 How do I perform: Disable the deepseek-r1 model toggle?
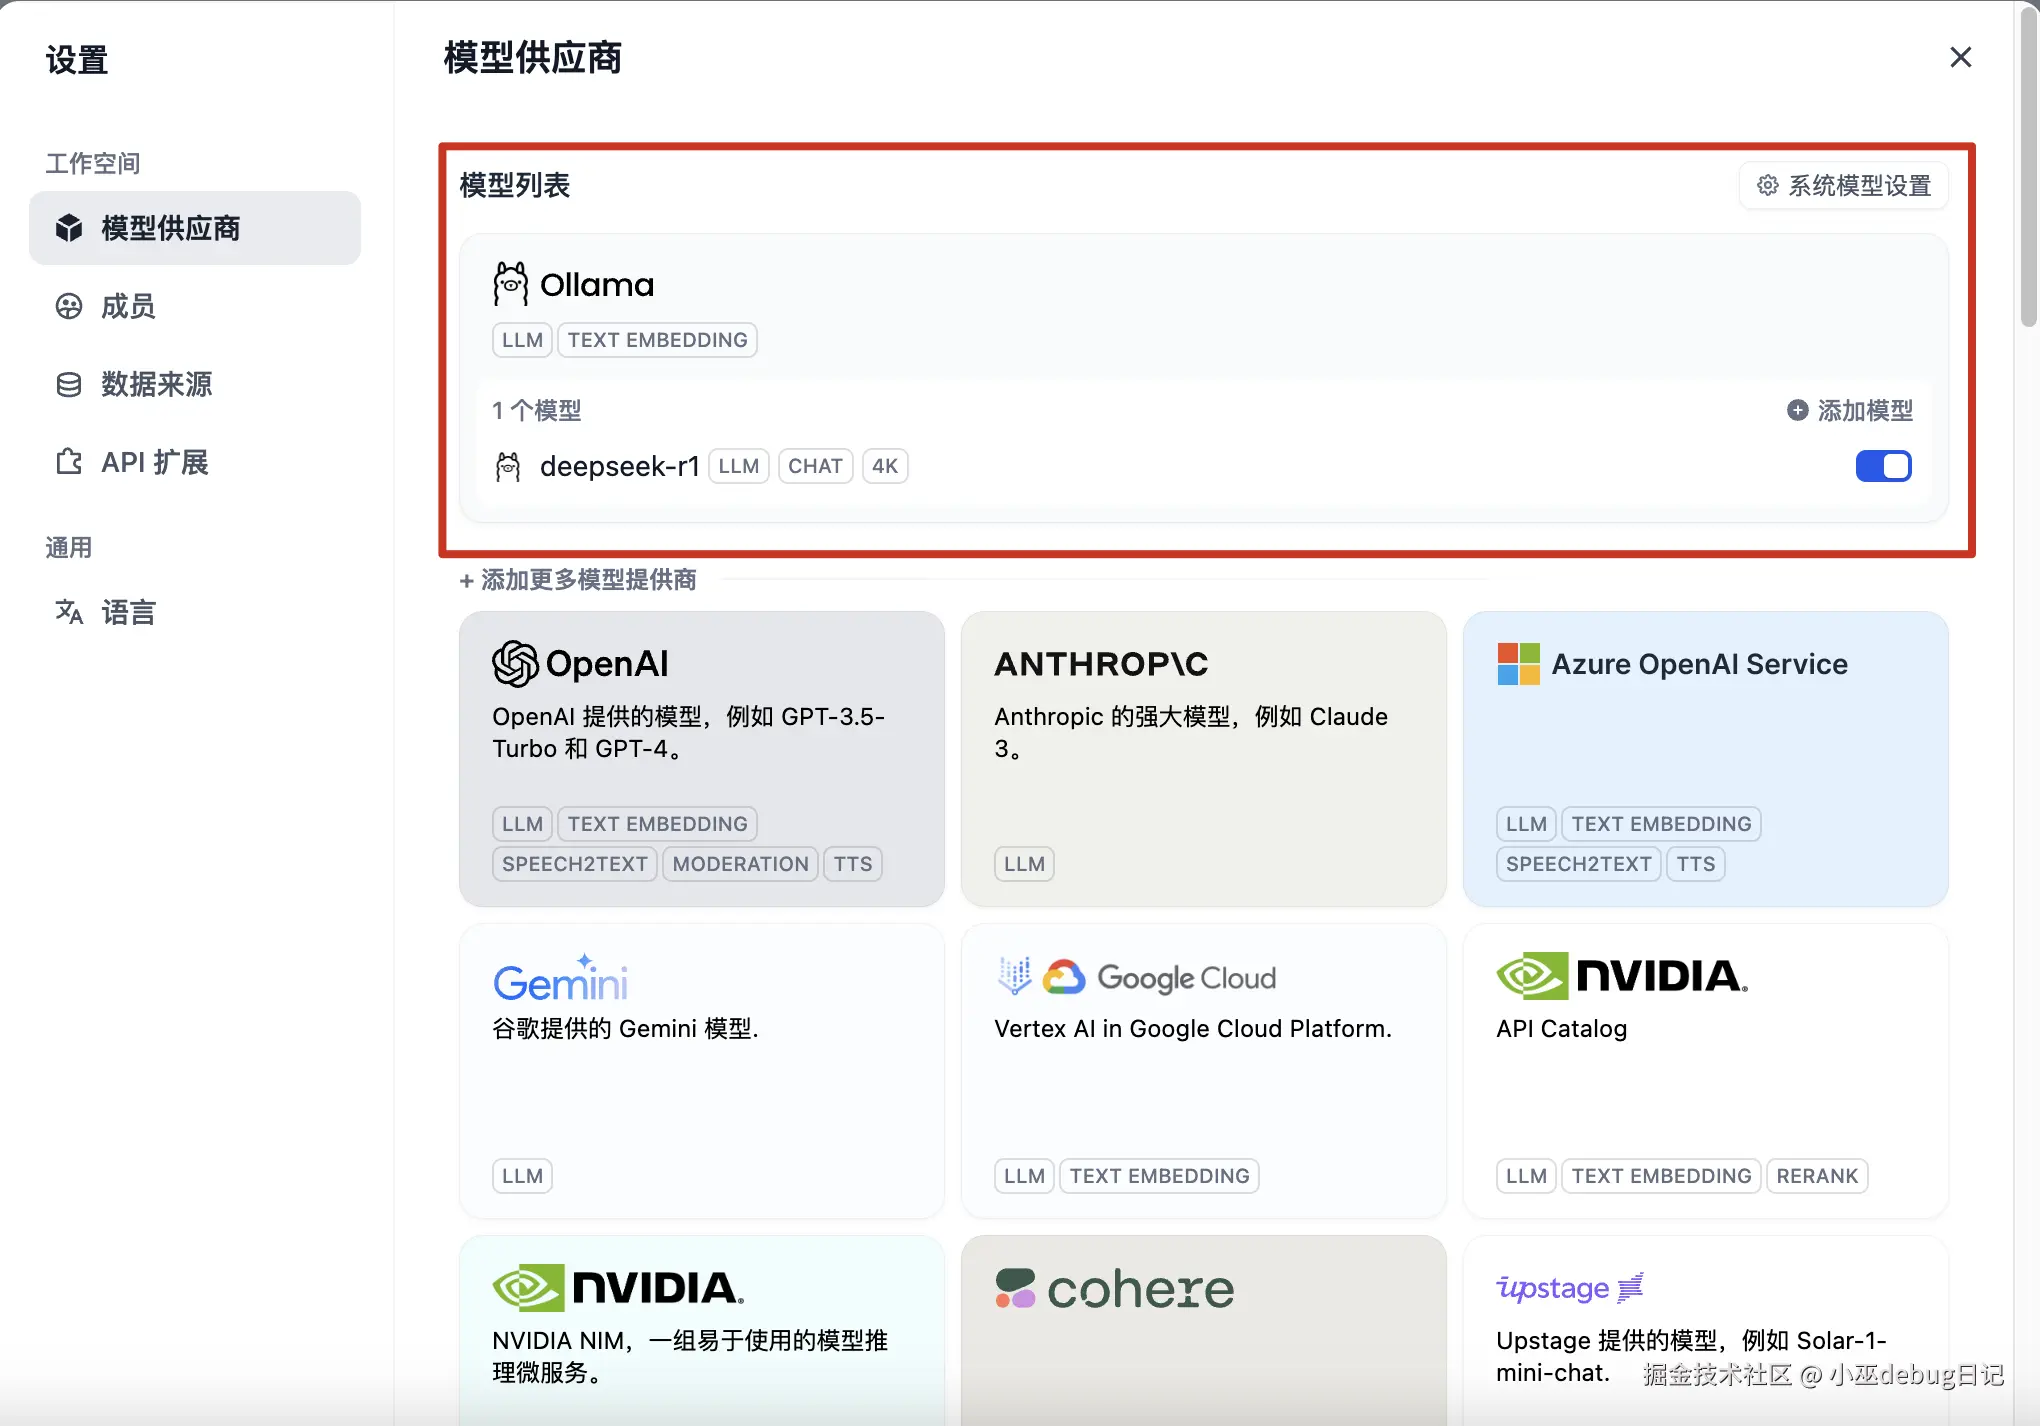1883,465
